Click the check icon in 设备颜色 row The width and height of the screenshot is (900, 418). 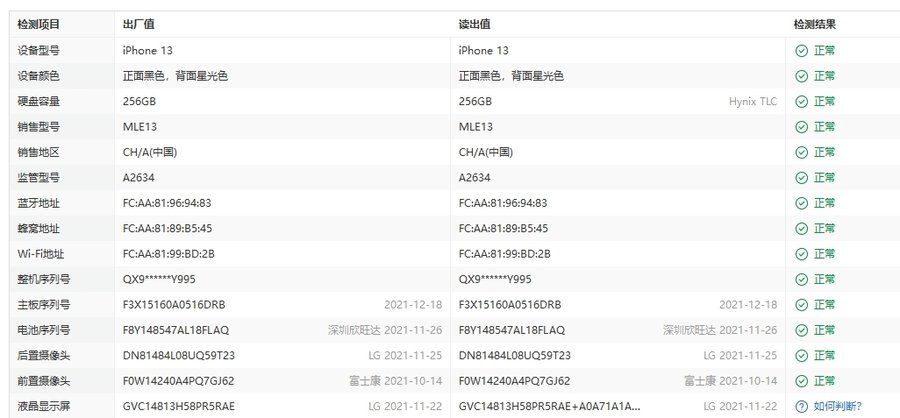pyautogui.click(x=802, y=76)
